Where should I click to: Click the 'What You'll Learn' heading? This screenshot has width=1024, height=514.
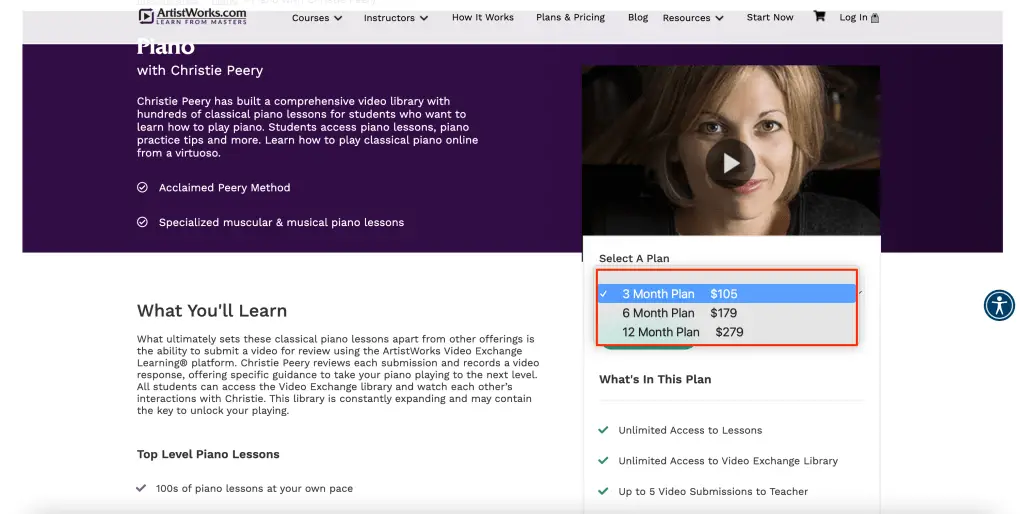tap(212, 310)
